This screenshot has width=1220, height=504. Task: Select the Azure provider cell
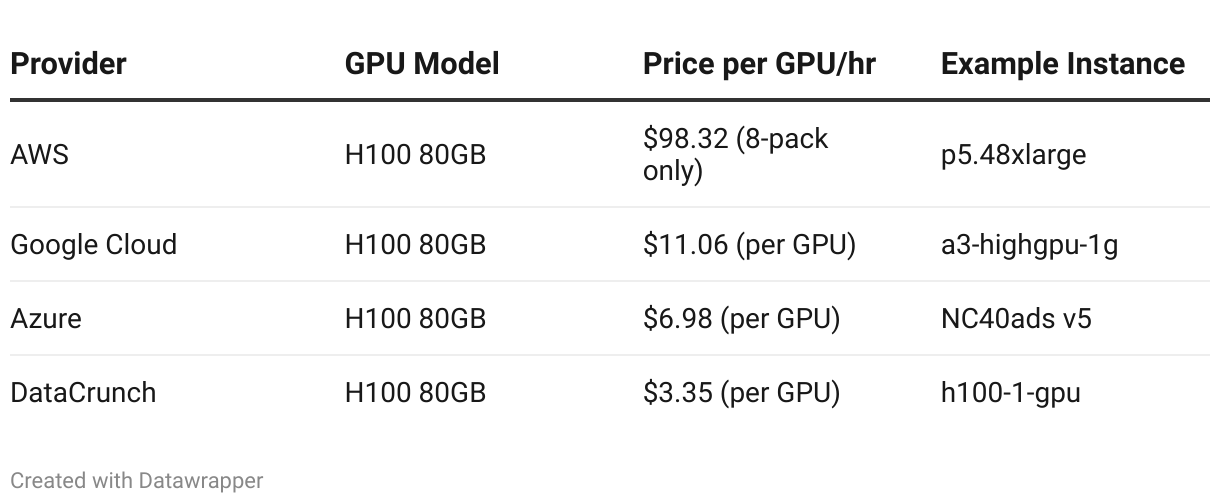(46, 319)
